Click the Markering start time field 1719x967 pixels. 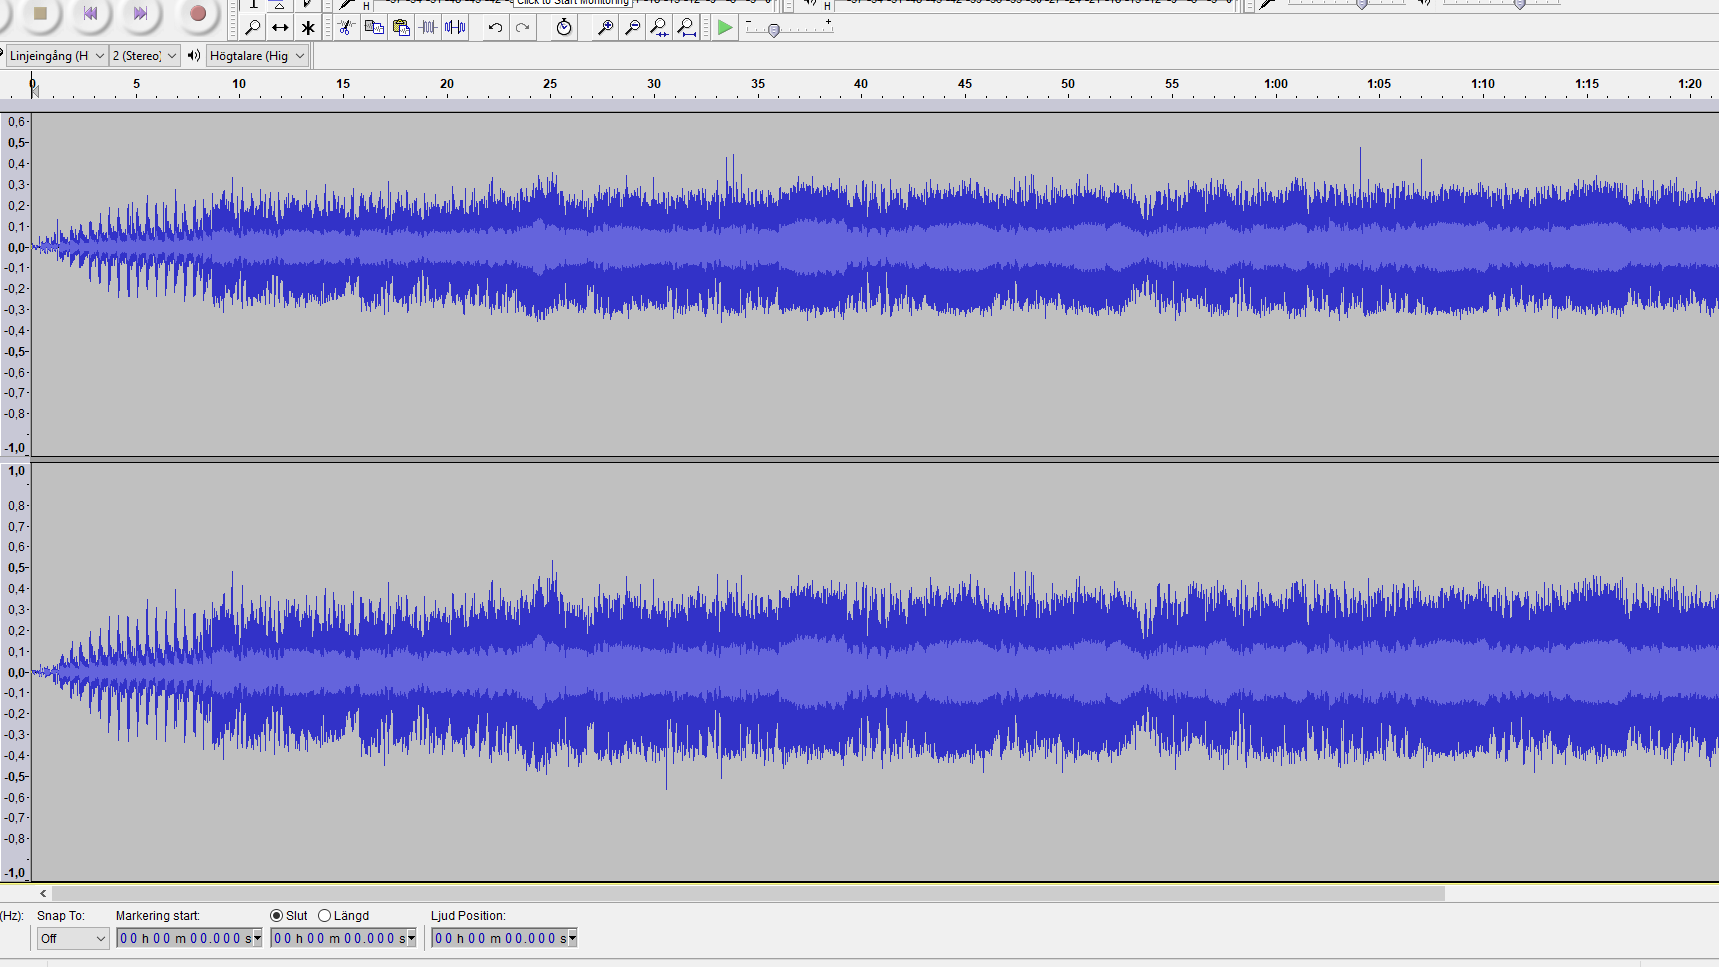coord(183,938)
